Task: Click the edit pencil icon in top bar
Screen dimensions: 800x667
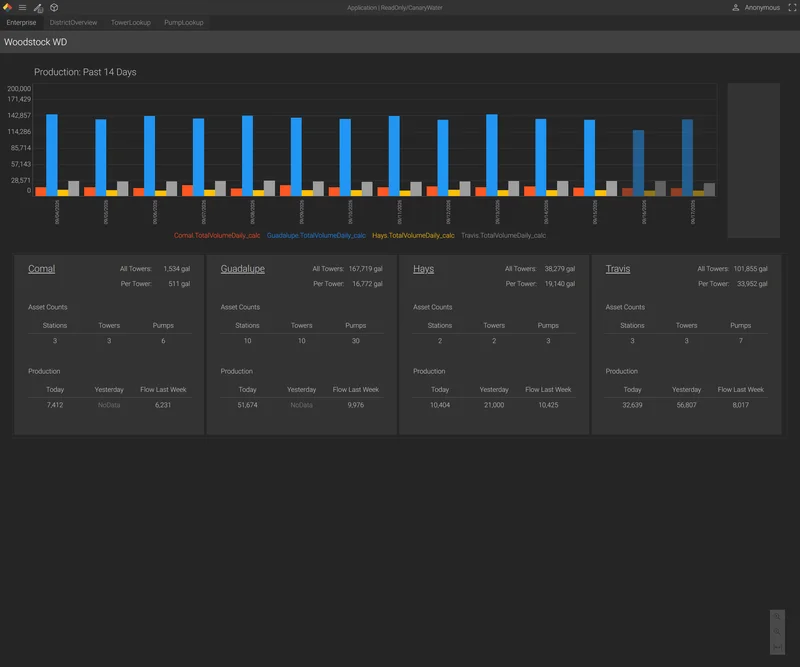Action: 38,8
